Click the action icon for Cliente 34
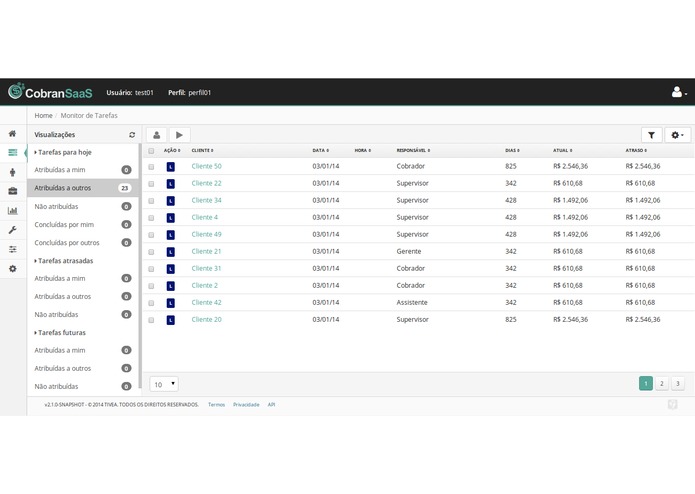 tap(171, 201)
